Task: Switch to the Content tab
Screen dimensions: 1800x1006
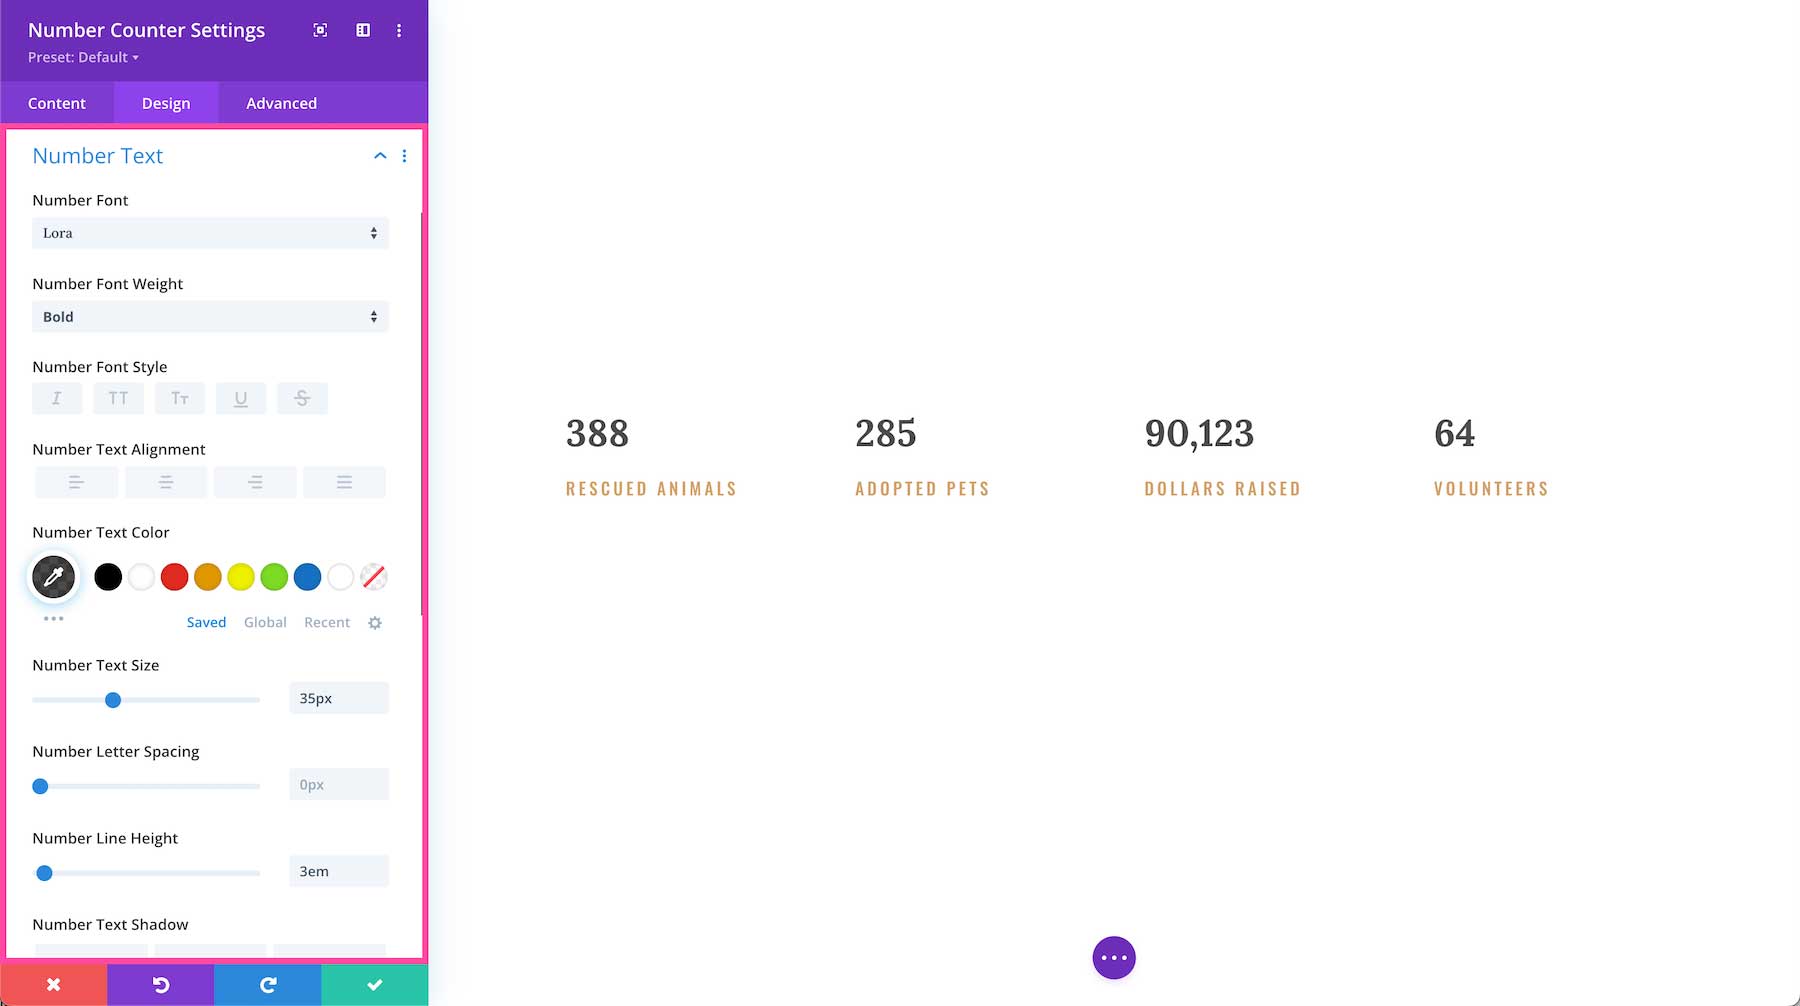Action: tap(57, 103)
